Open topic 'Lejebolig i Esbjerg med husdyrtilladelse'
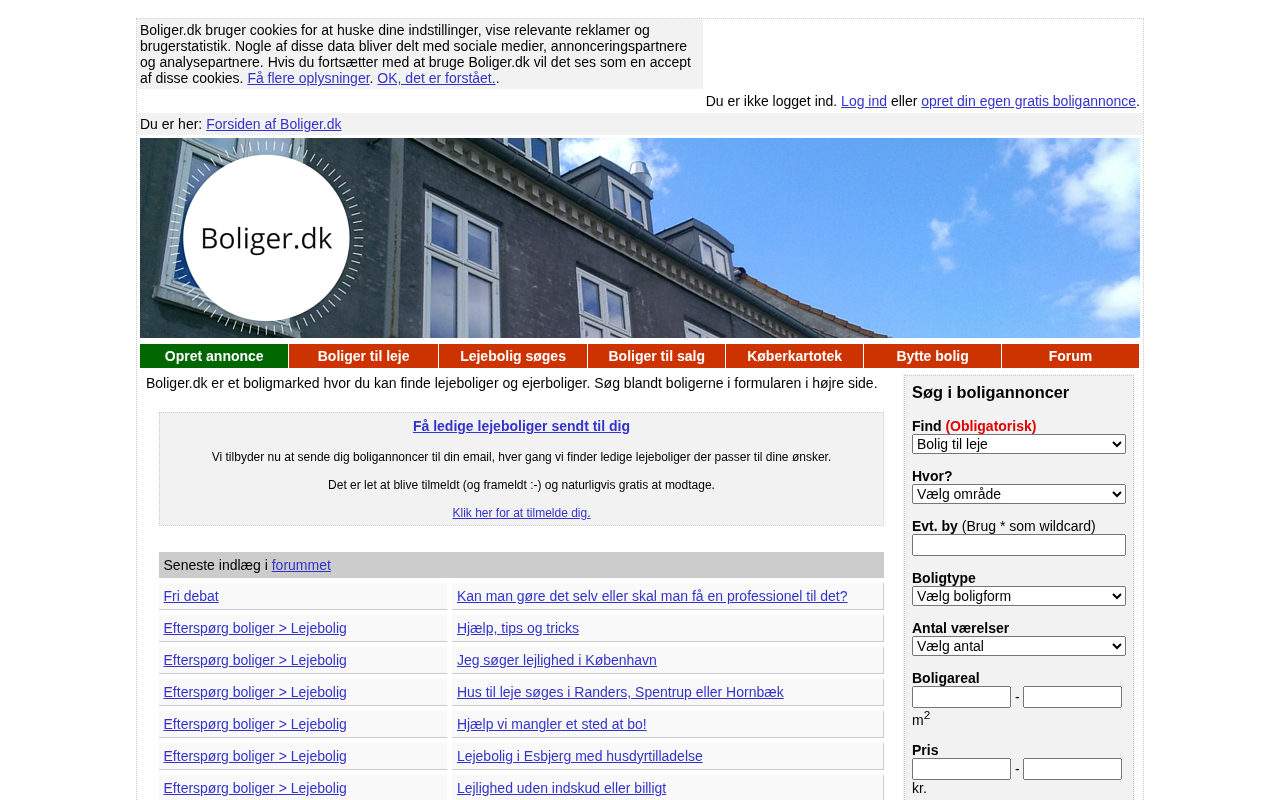 [x=580, y=756]
